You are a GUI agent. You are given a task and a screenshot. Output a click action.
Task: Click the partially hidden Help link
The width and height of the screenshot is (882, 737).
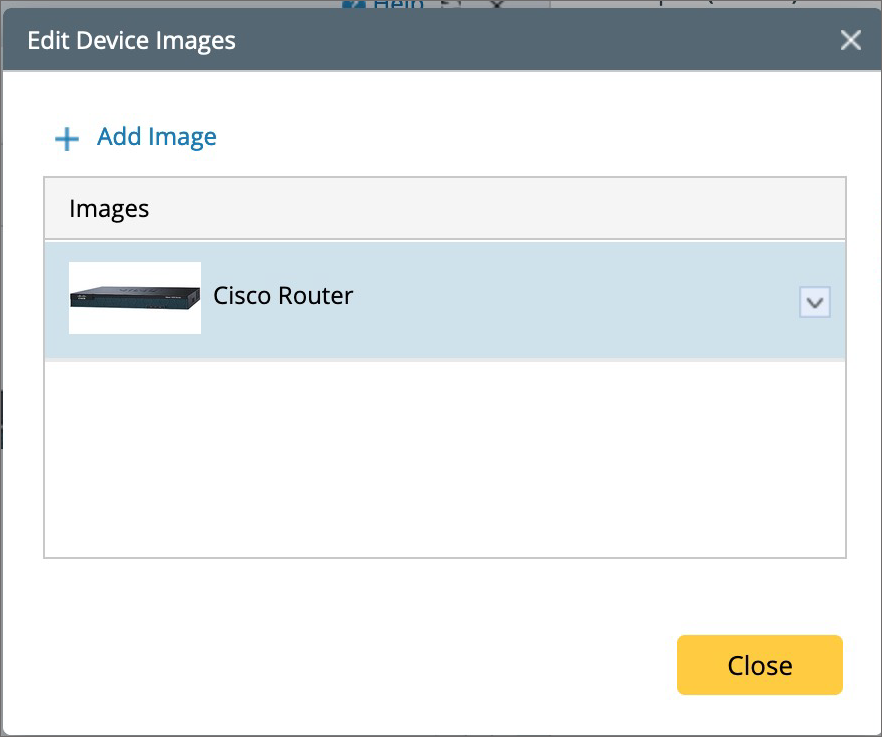point(398,5)
